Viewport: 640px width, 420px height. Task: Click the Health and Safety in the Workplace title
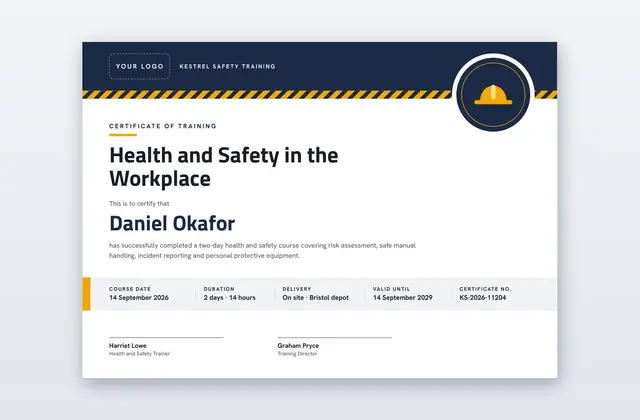[x=224, y=167]
